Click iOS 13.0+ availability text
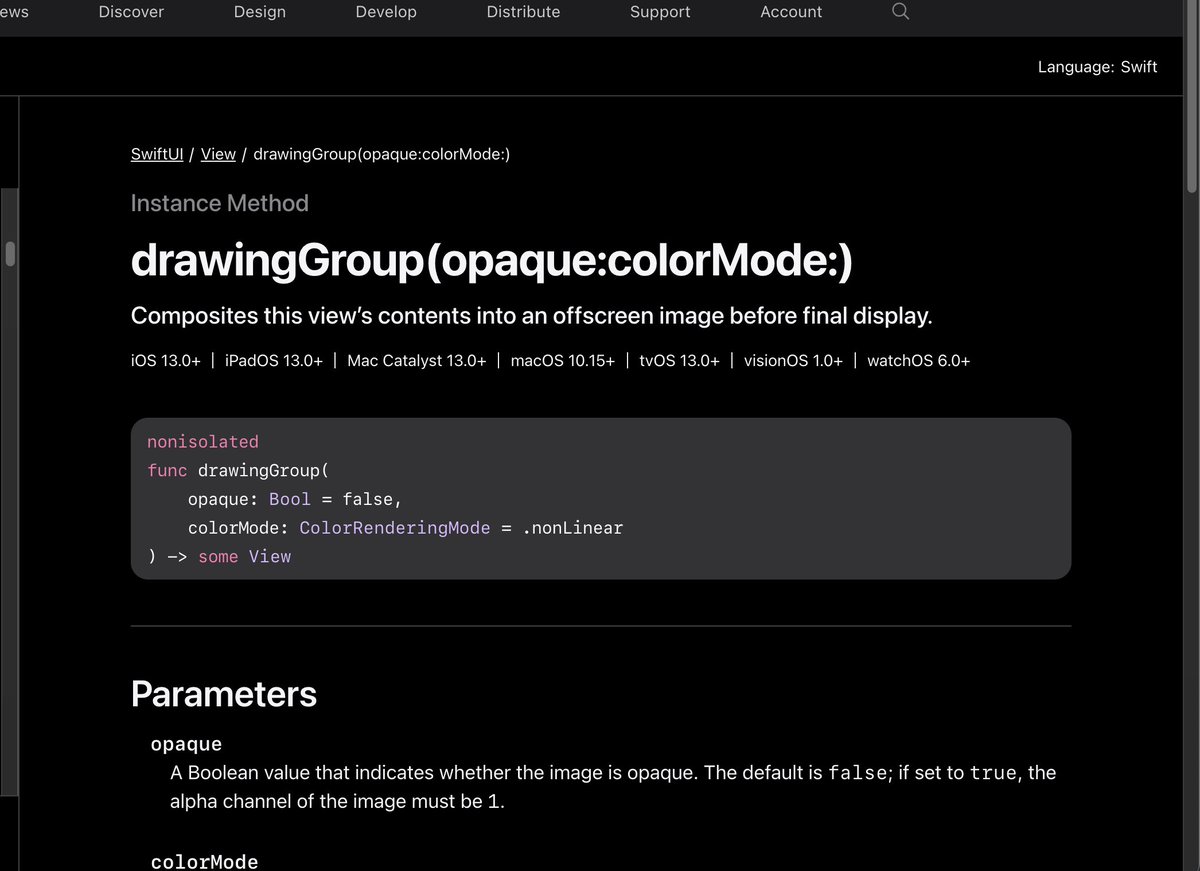Screen dimensions: 1200x871 (x=165, y=361)
